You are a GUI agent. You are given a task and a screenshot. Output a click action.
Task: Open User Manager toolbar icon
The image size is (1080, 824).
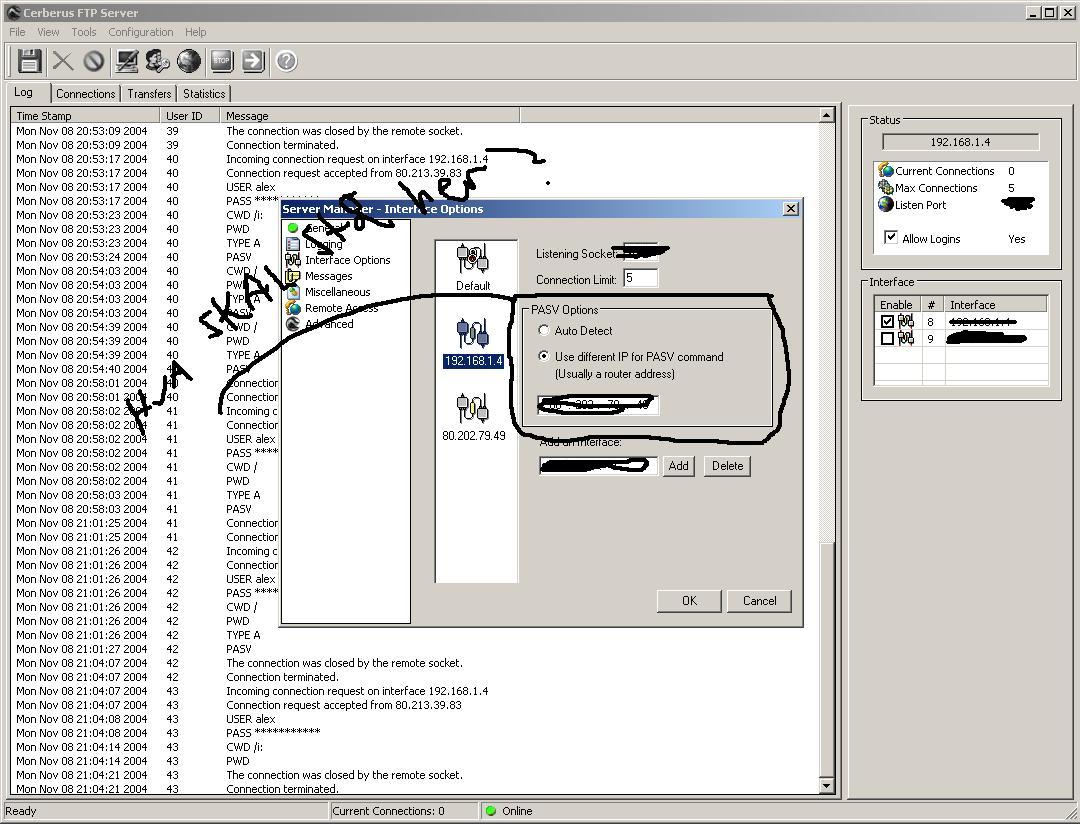click(158, 61)
